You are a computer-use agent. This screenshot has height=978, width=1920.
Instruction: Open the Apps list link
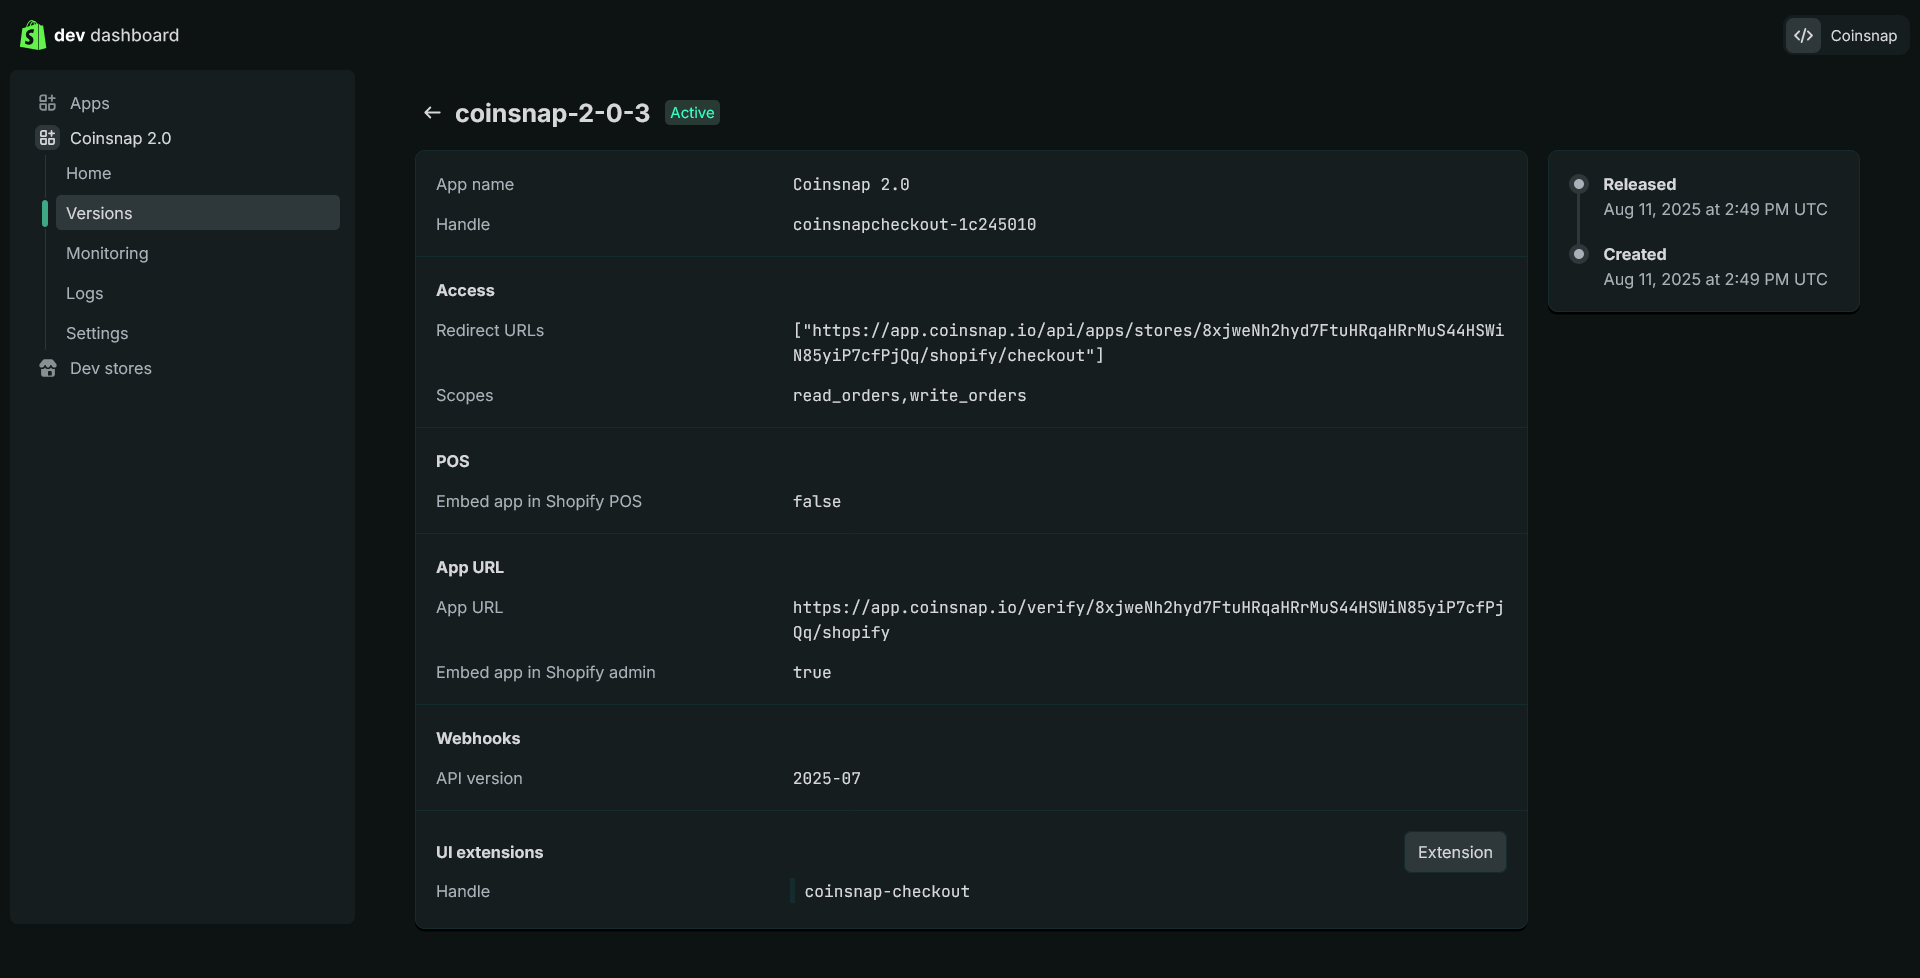tap(89, 103)
